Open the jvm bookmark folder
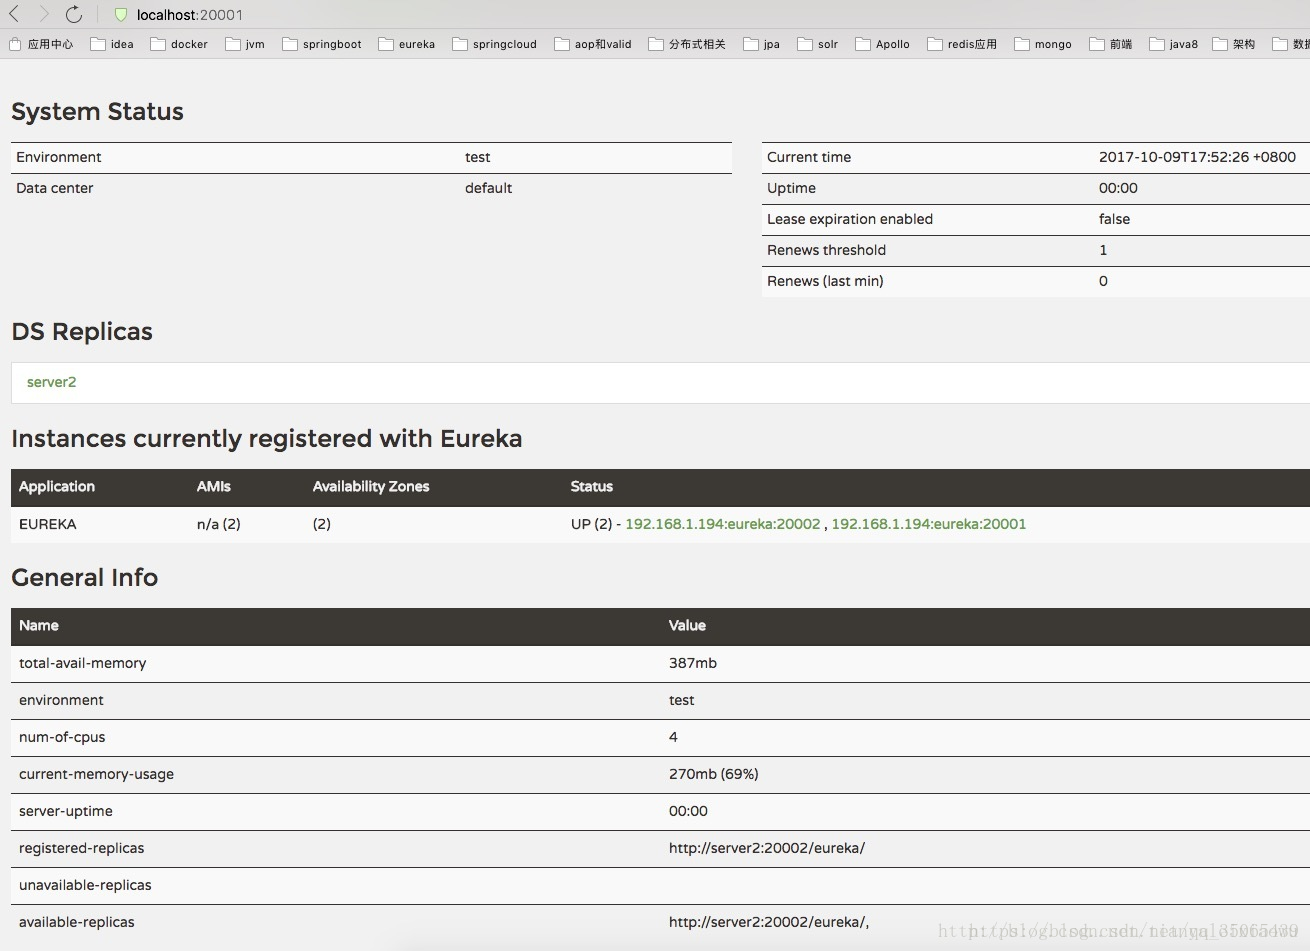This screenshot has width=1310, height=951. pyautogui.click(x=245, y=44)
